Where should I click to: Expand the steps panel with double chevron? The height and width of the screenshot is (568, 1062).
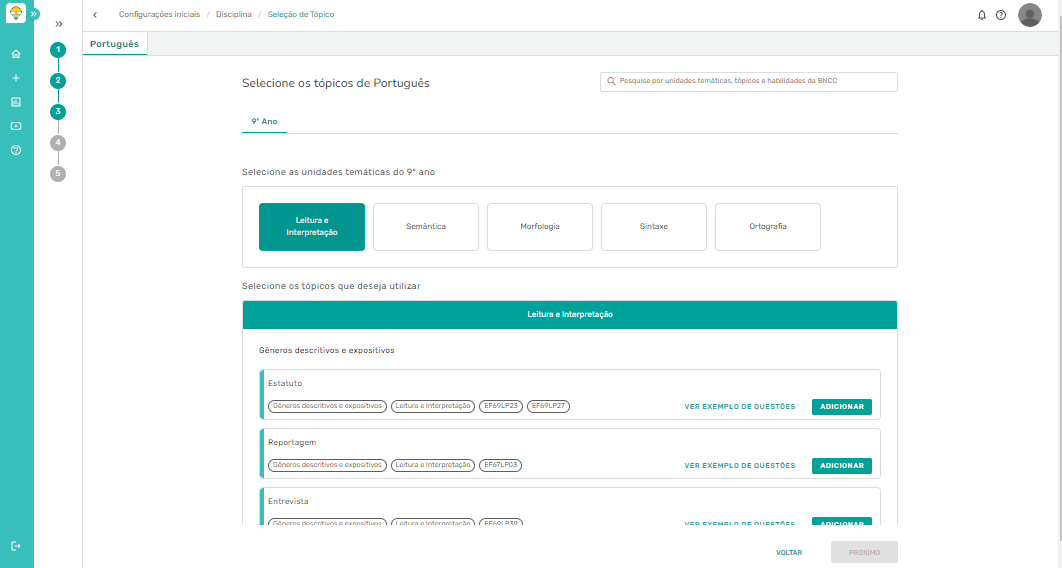point(59,24)
